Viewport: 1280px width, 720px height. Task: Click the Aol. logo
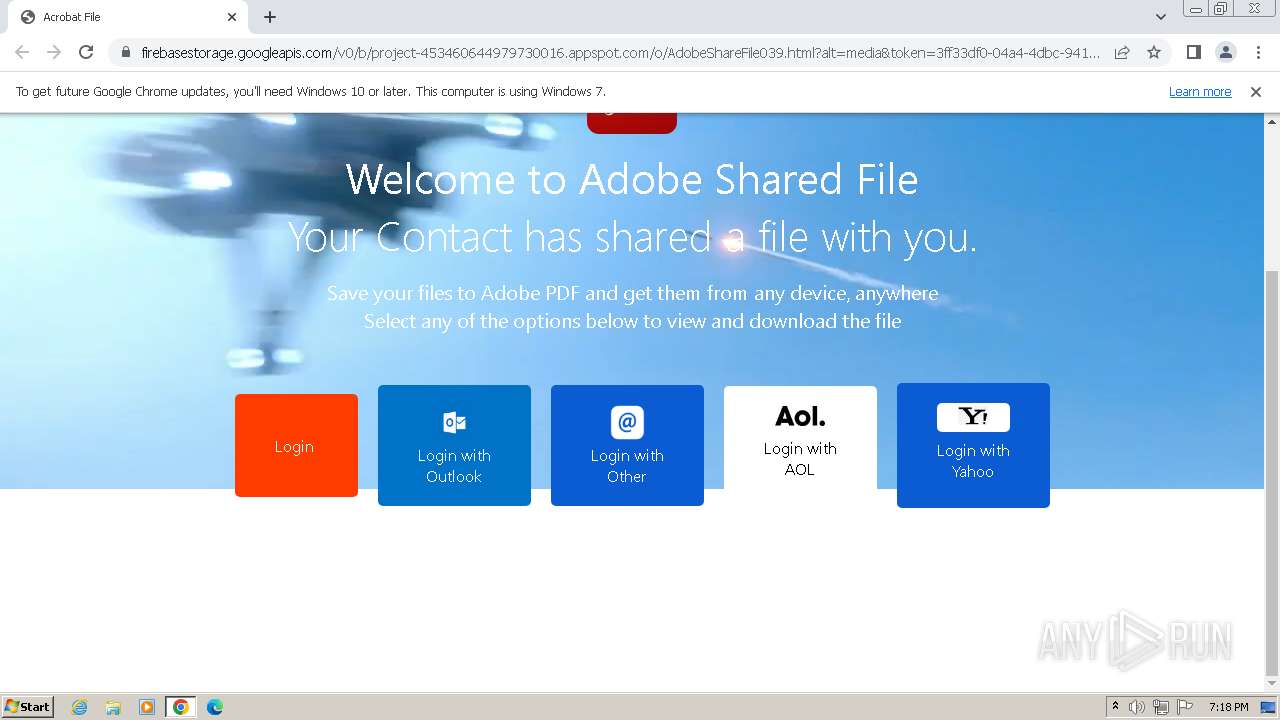point(800,416)
